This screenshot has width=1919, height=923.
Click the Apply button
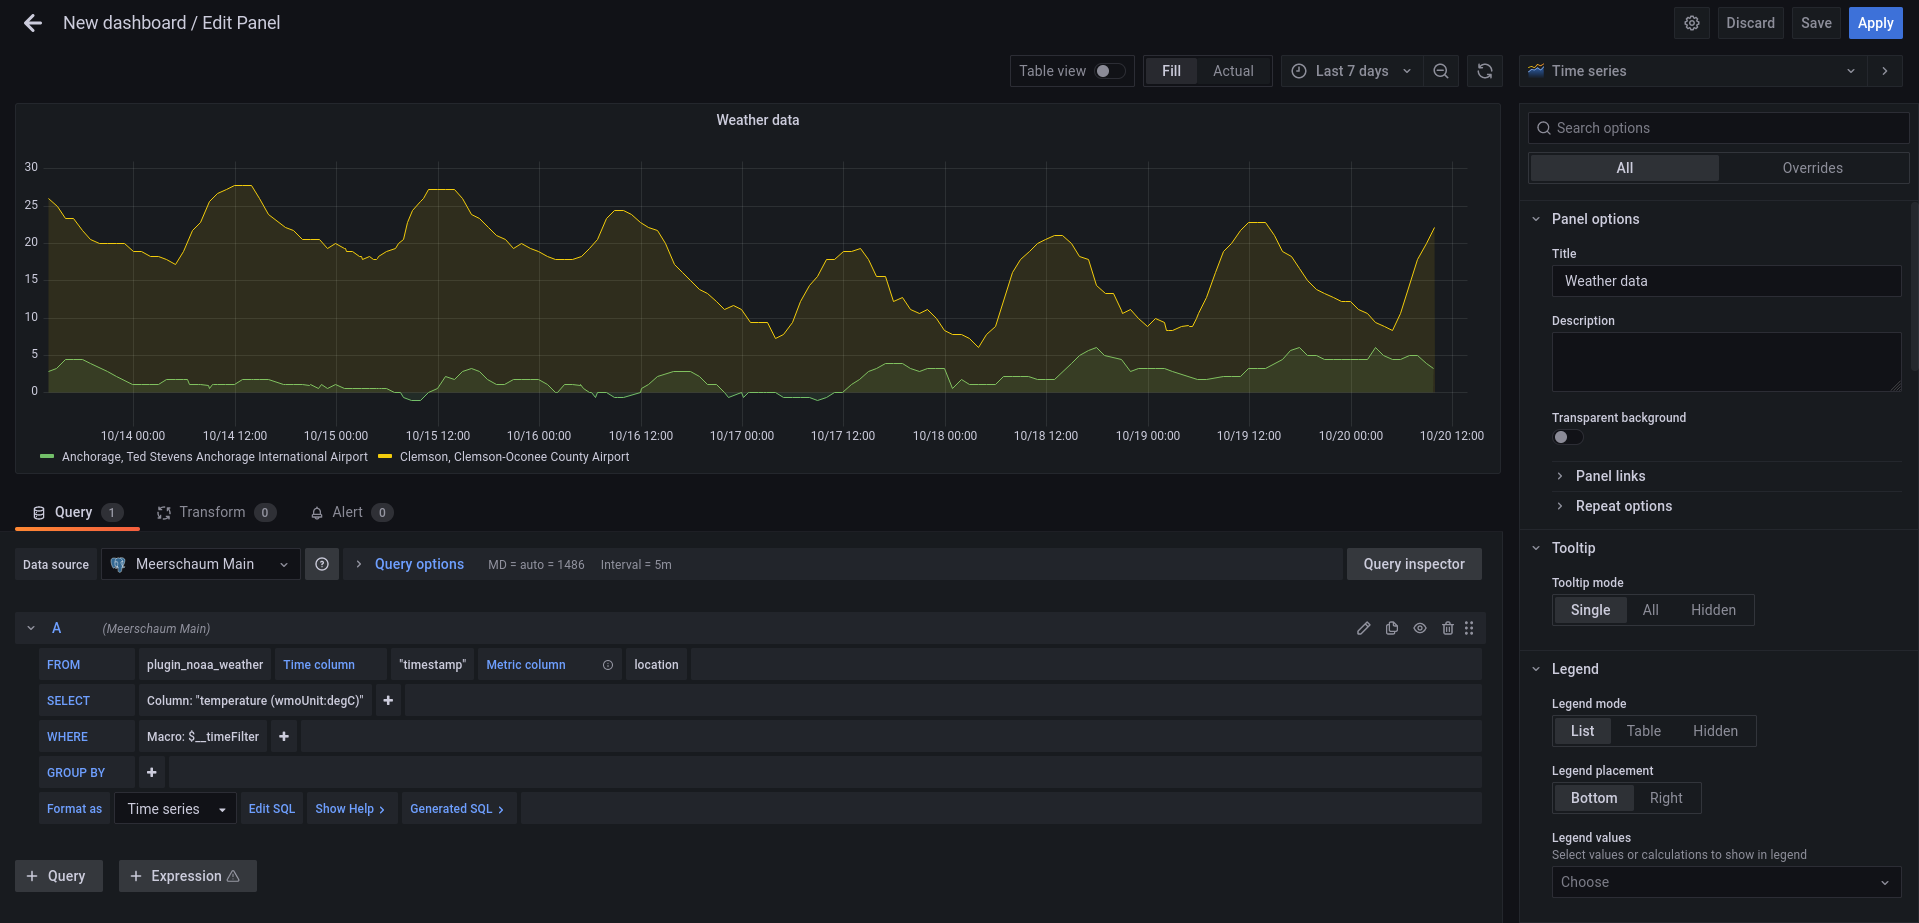click(1875, 23)
